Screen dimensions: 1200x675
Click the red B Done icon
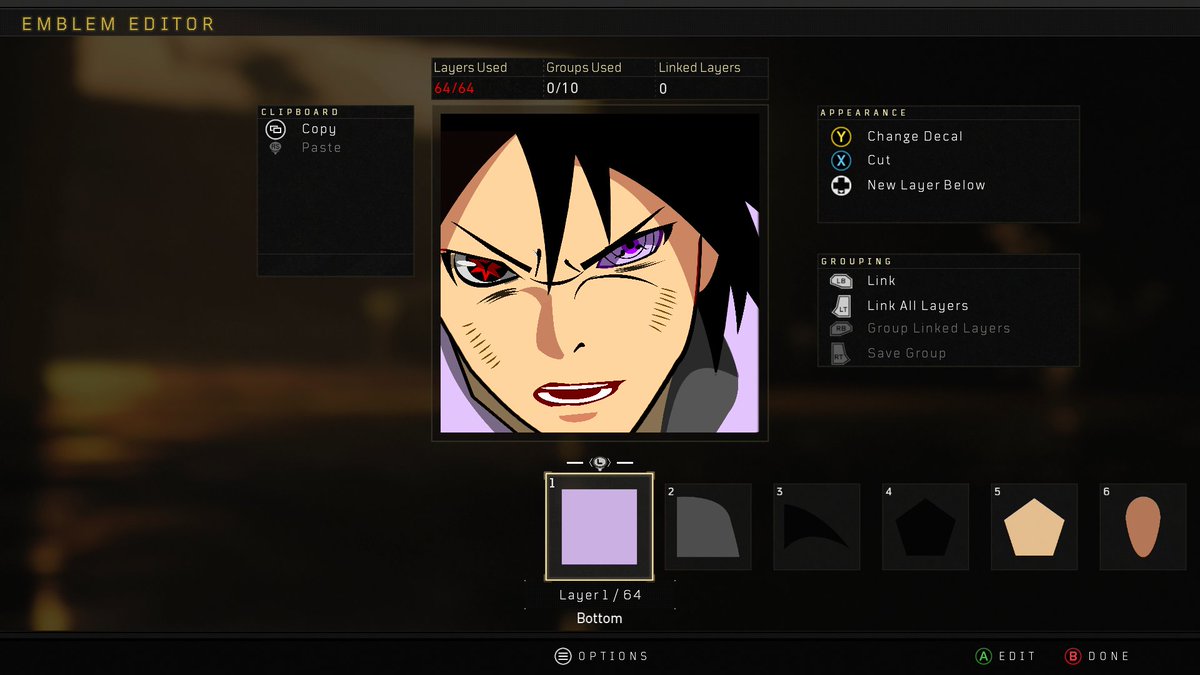1073,656
